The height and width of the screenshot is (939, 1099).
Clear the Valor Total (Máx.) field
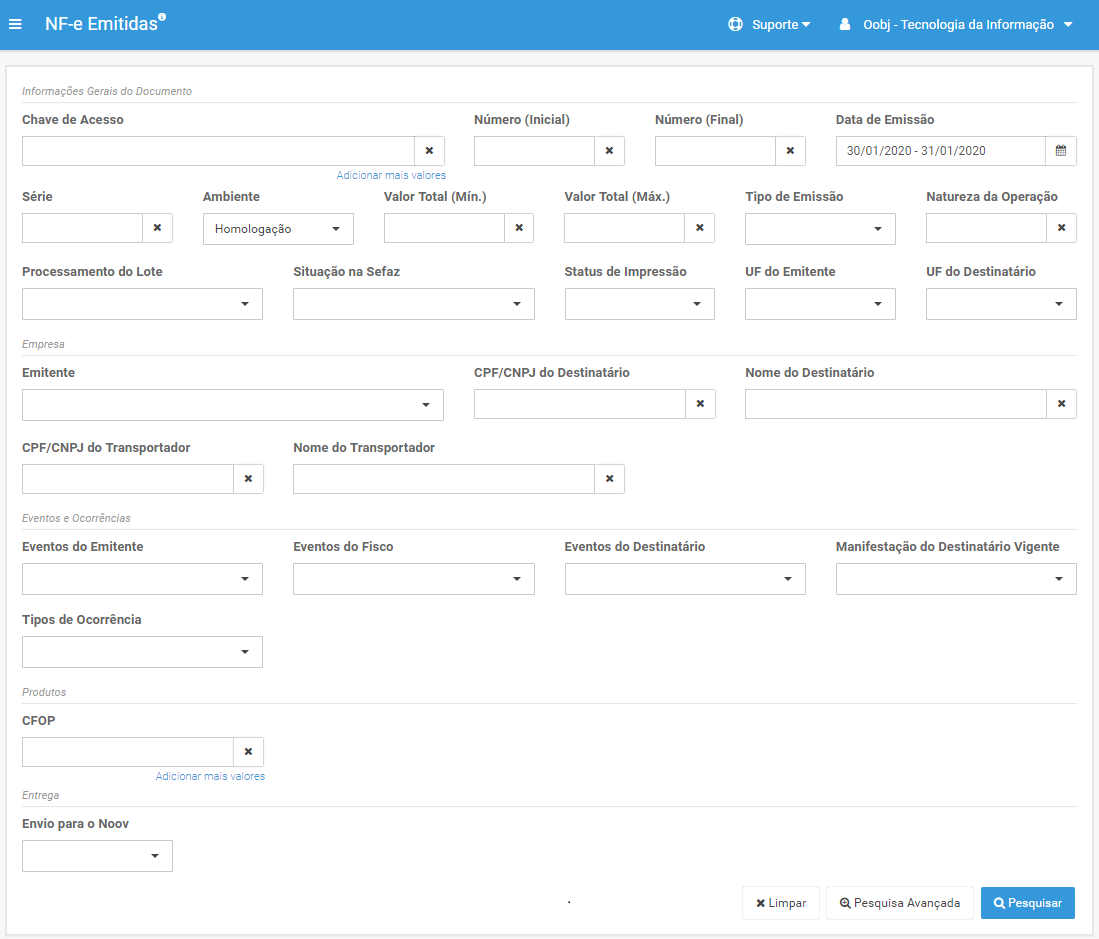pos(699,228)
